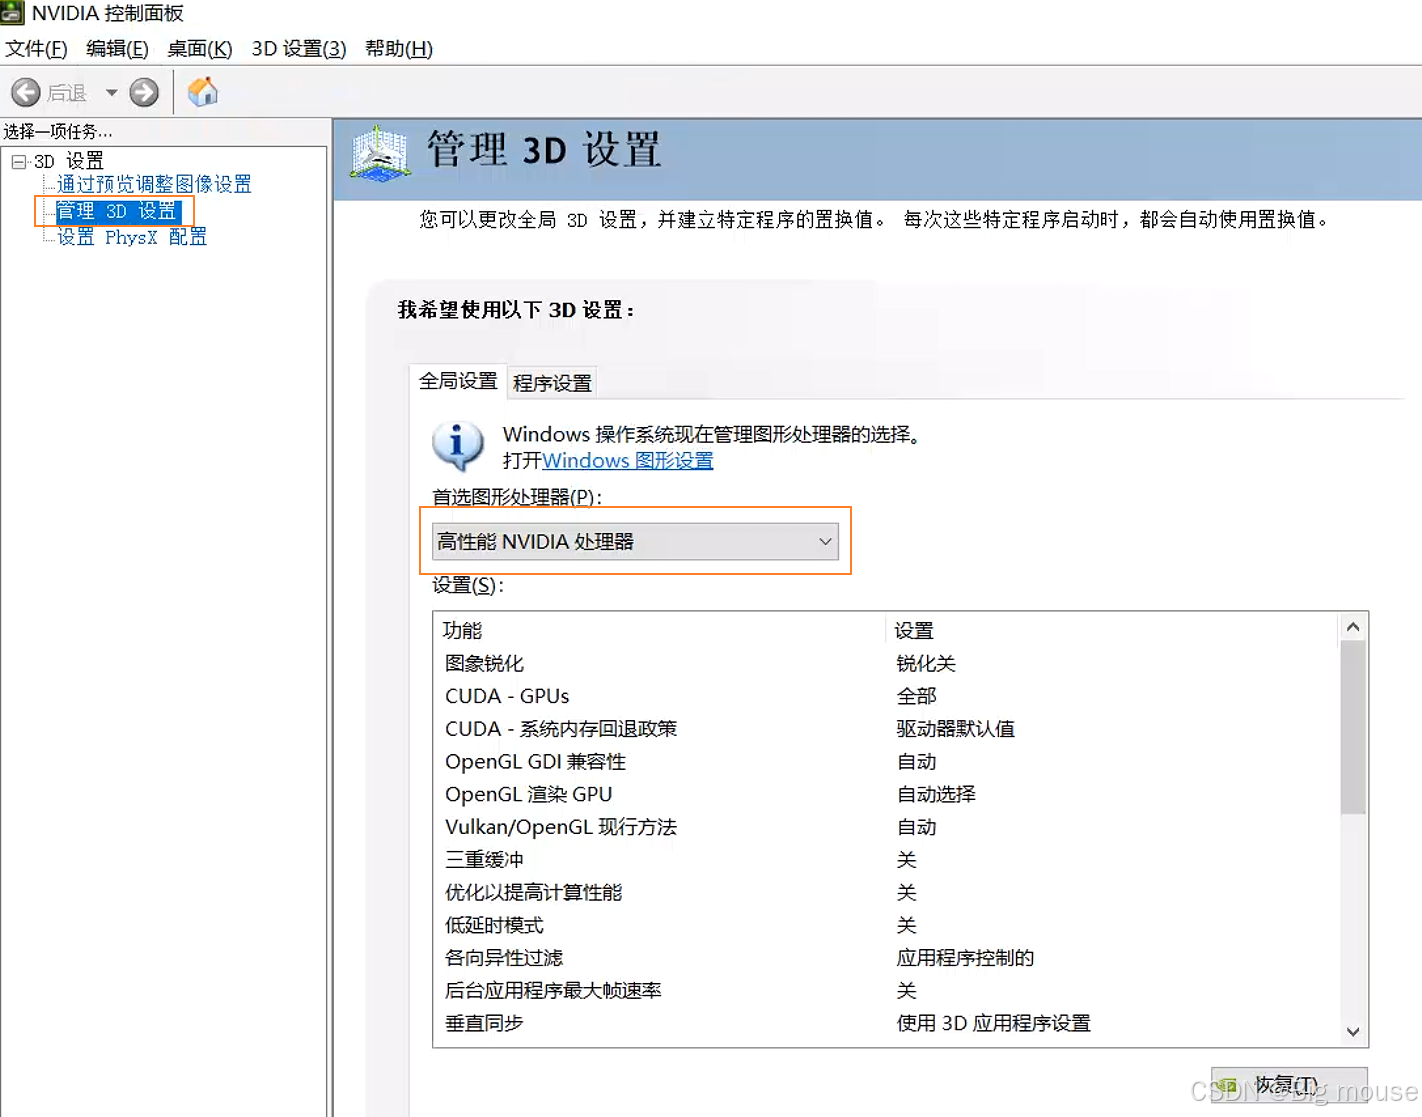Screen dimensions: 1422x1117
Task: Click the 全部 value for CUDA GPUs
Action: (x=916, y=696)
